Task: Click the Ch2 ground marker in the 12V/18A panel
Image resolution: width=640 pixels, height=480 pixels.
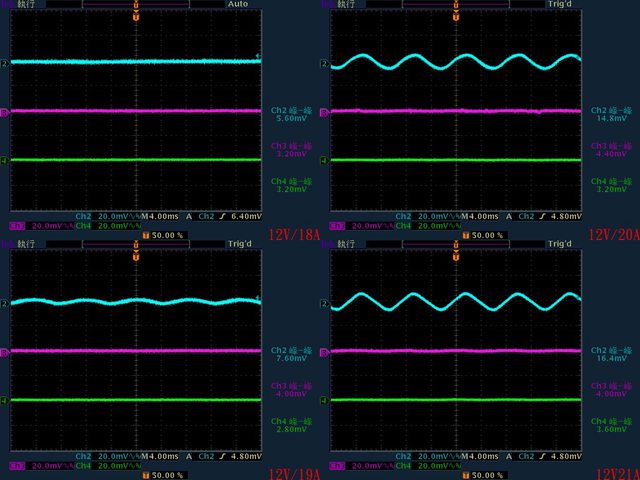Action: 4,63
